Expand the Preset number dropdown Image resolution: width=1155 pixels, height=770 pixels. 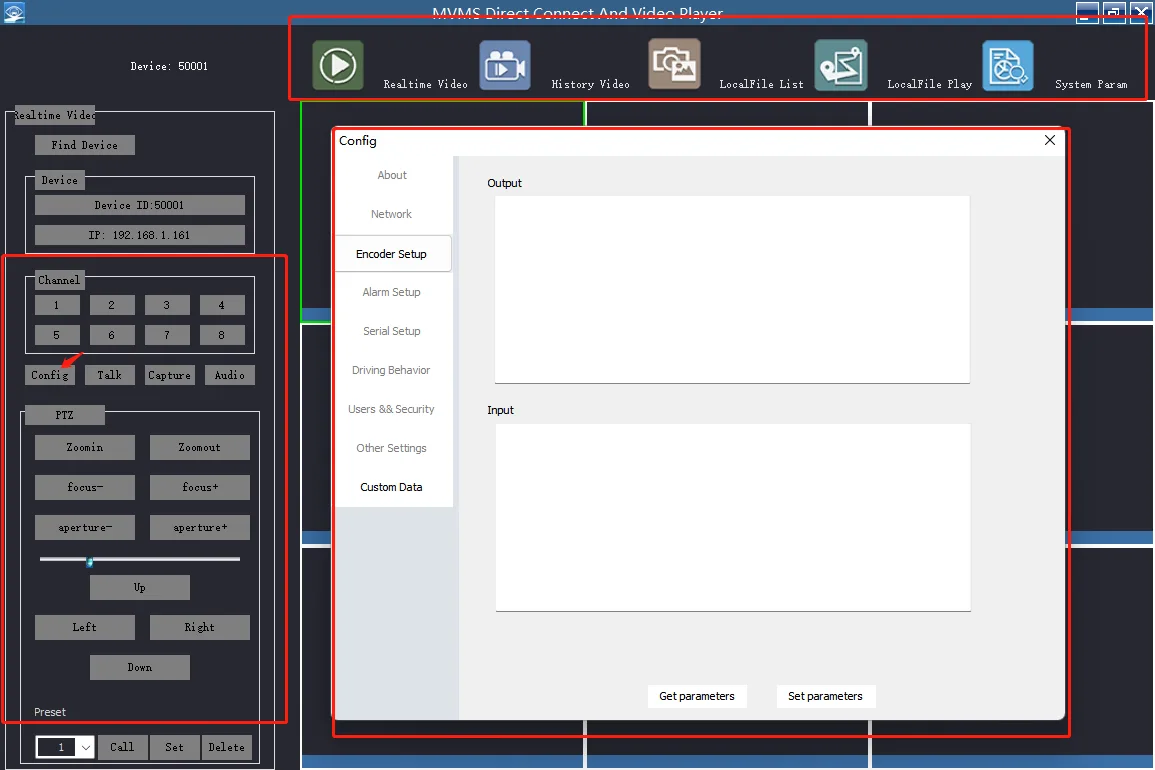[x=85, y=748]
